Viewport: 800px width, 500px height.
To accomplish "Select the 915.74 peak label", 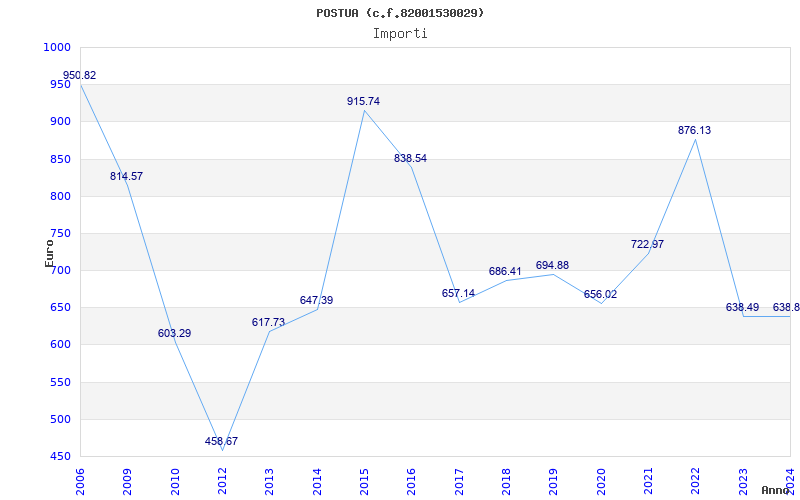I will click(363, 102).
